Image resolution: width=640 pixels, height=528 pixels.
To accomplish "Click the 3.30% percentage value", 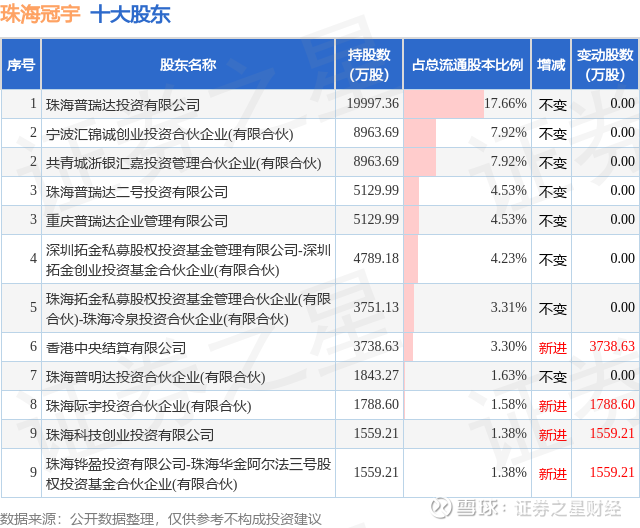I will pyautogui.click(x=509, y=346).
